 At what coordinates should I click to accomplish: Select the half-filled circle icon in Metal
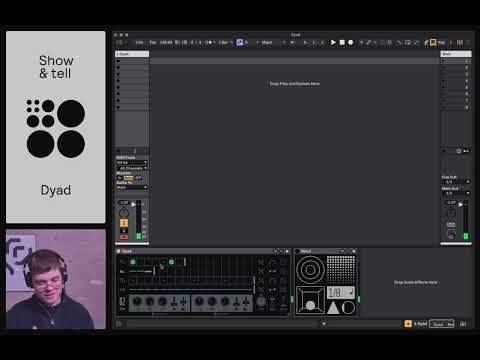[x=348, y=308]
